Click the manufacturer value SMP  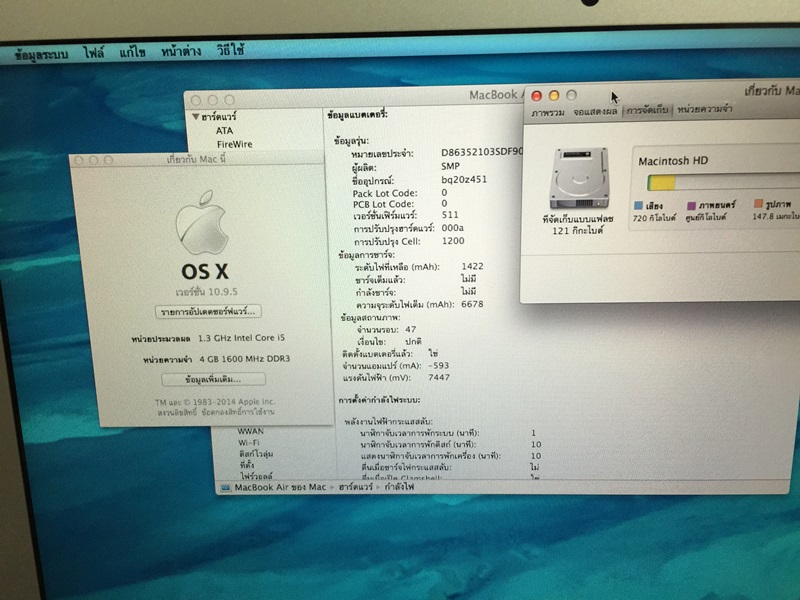[x=451, y=166]
